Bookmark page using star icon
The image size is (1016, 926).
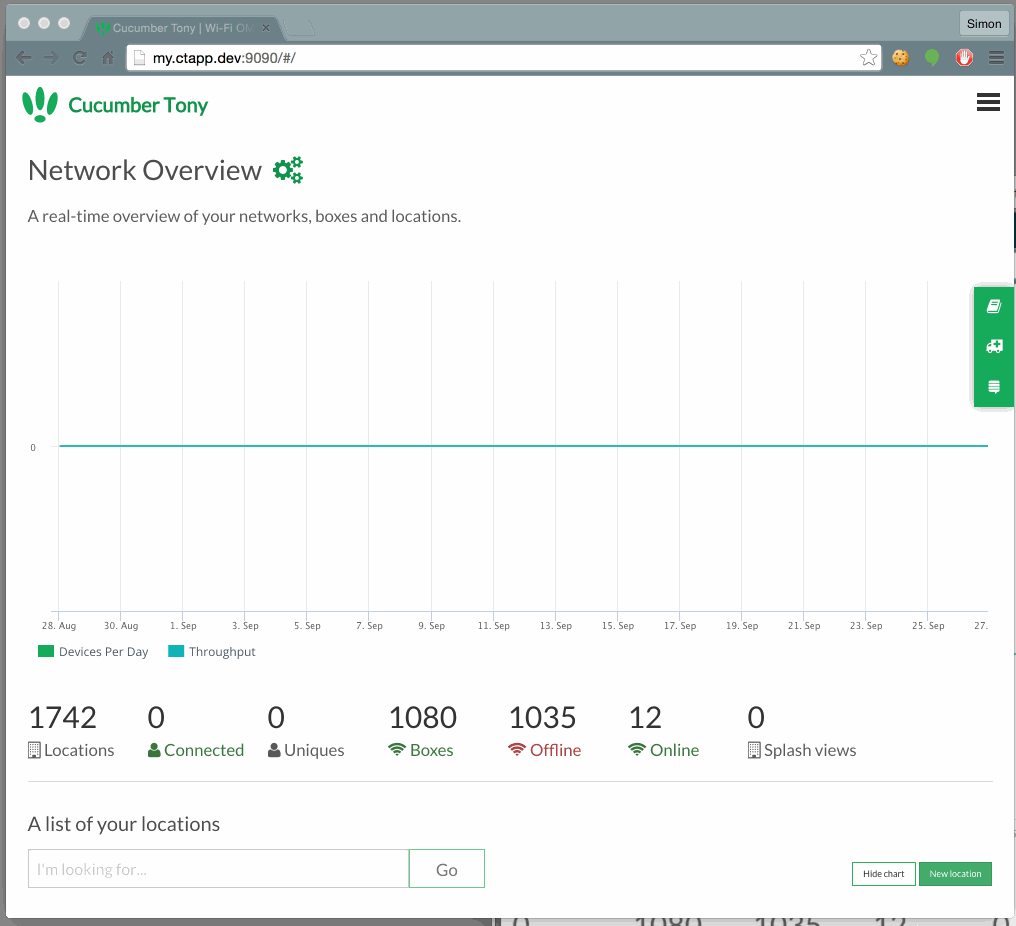point(868,58)
